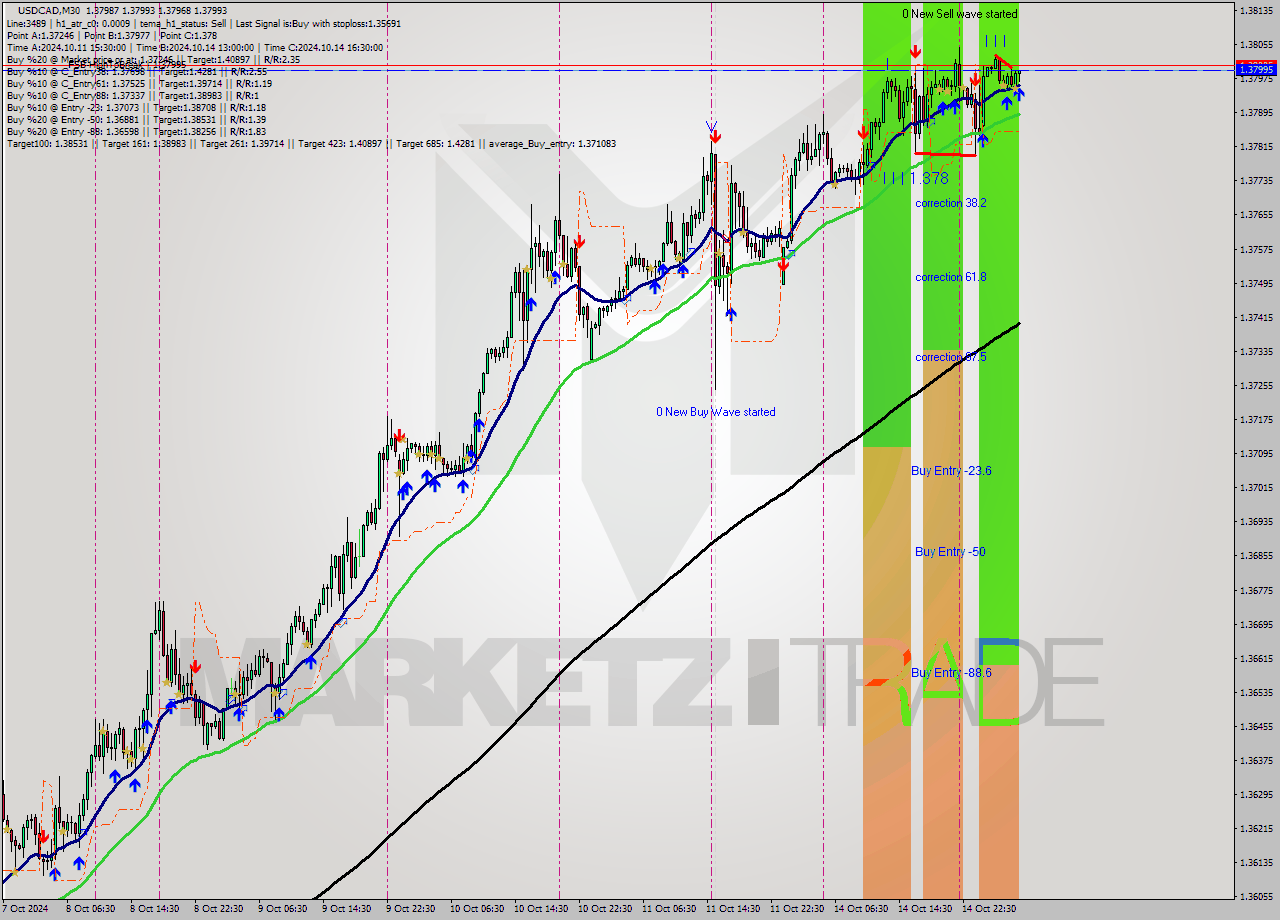Click price axis value 1.38055

1256,45
